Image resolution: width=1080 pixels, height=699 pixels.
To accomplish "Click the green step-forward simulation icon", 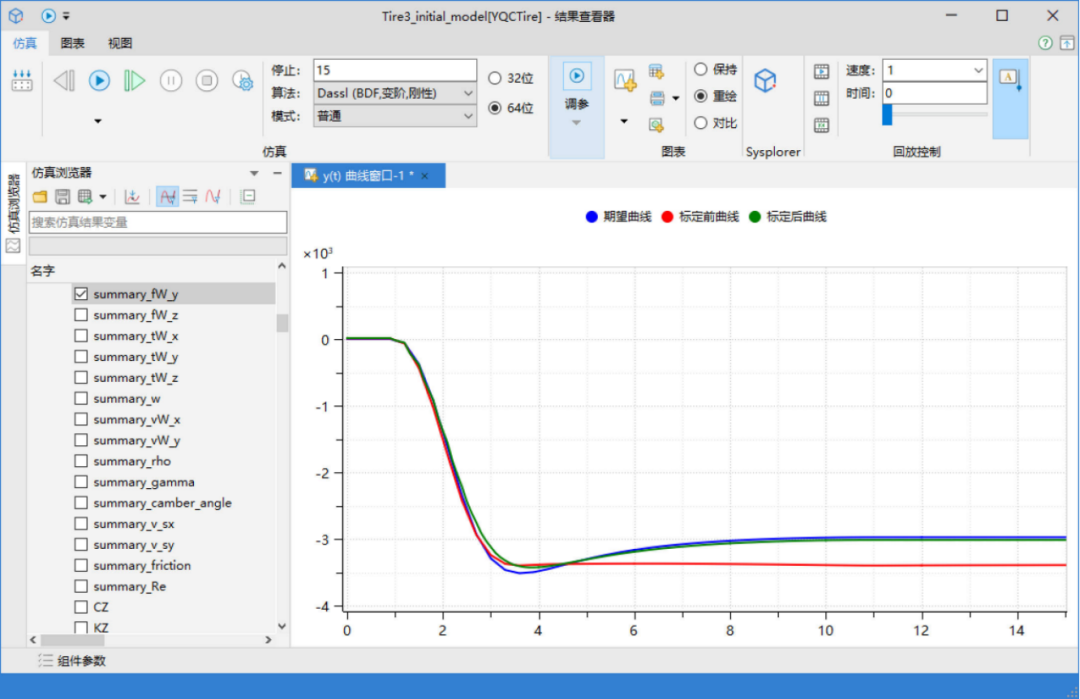I will pyautogui.click(x=134, y=81).
